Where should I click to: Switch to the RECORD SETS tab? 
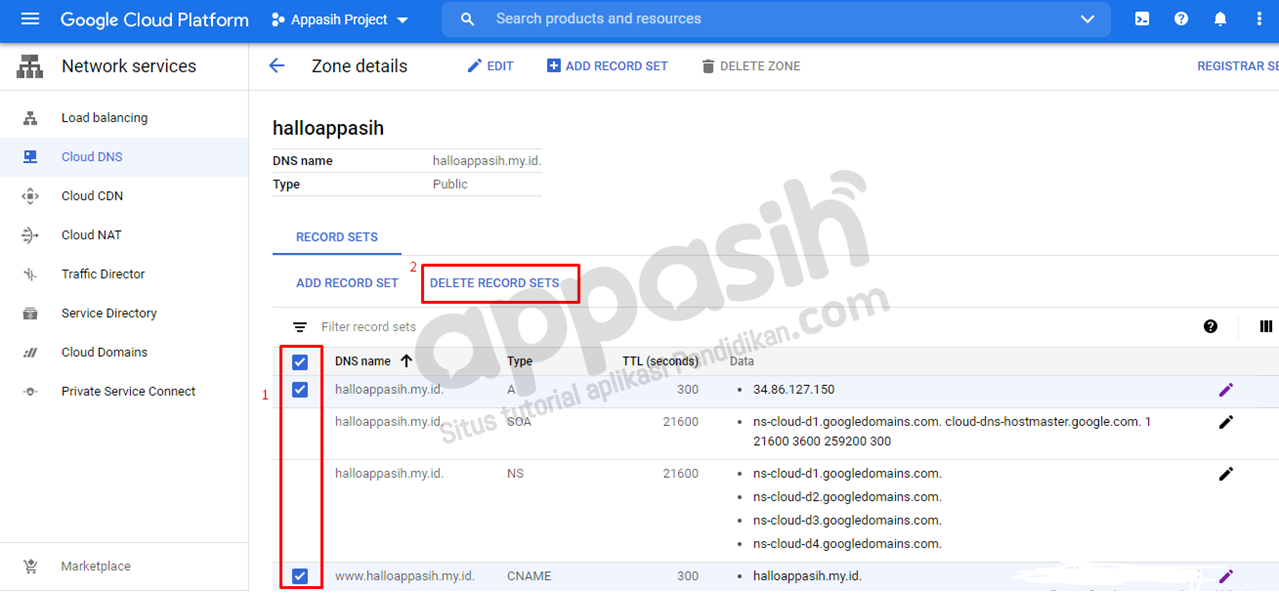[x=337, y=237]
